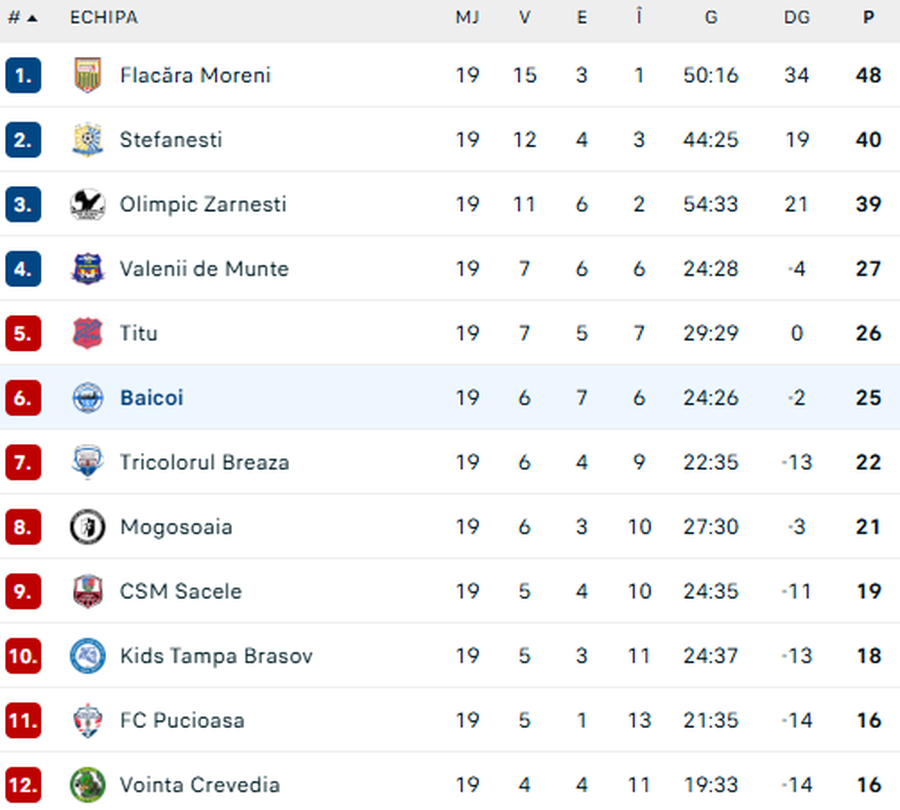
Task: Click the ECHIPA column header
Action: pyautogui.click(x=103, y=17)
